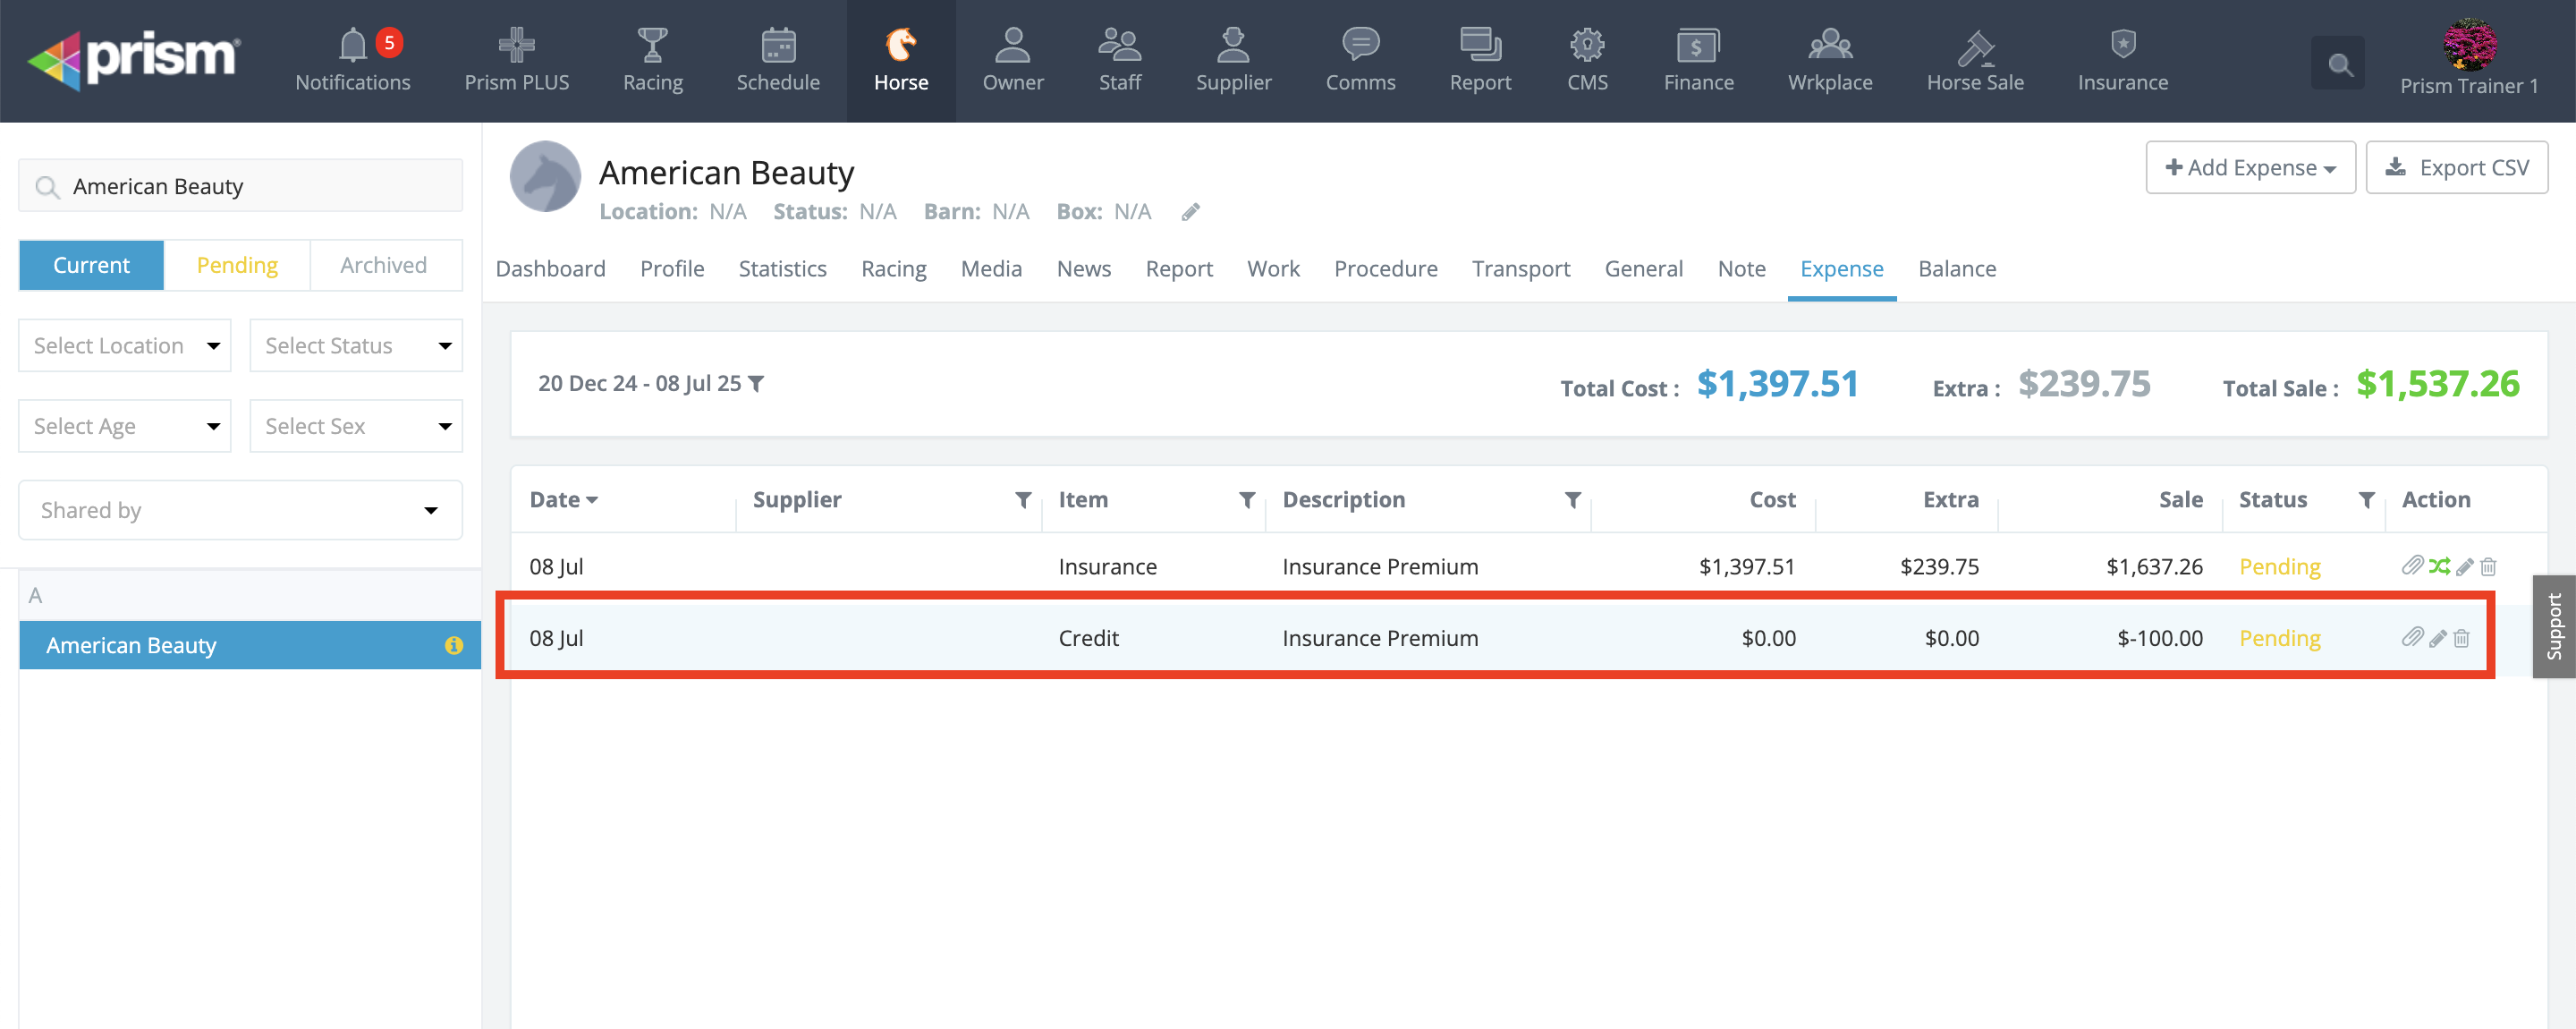
Task: Open the Add Expense dropdown
Action: pos(2250,168)
